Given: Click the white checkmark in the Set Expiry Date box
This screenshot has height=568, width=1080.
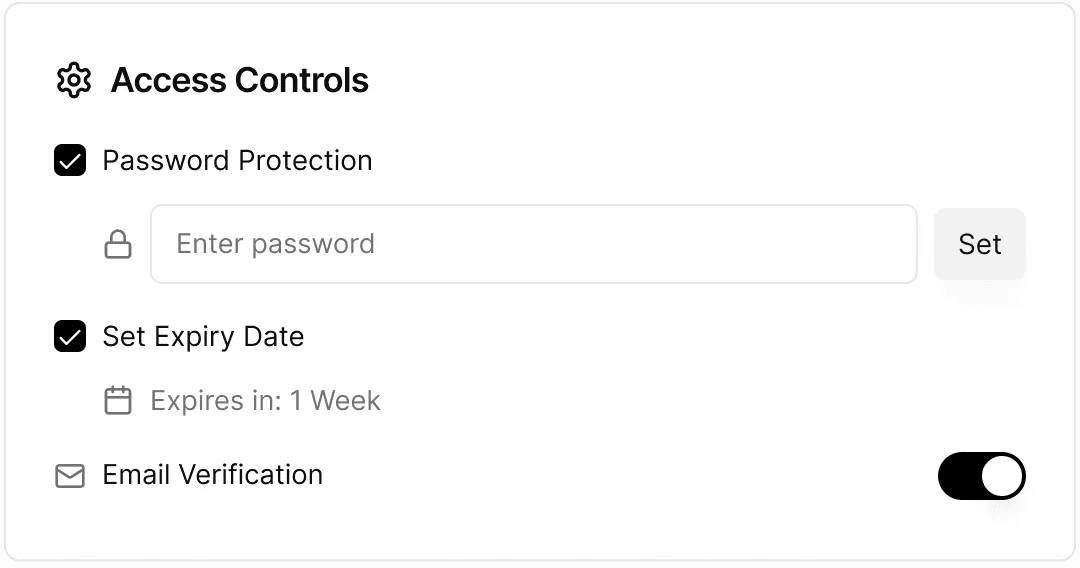Looking at the screenshot, I should [x=70, y=336].
